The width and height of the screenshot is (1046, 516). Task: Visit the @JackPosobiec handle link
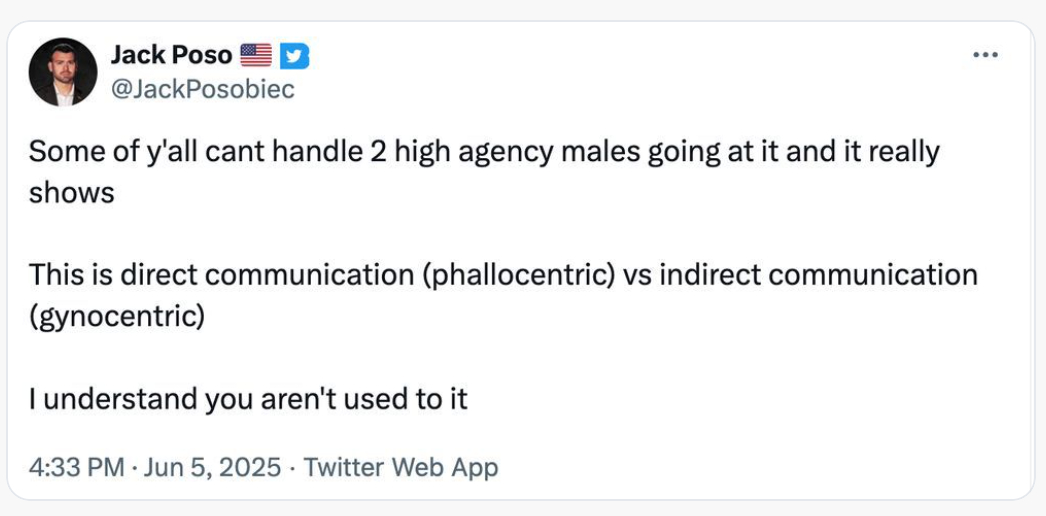point(203,89)
